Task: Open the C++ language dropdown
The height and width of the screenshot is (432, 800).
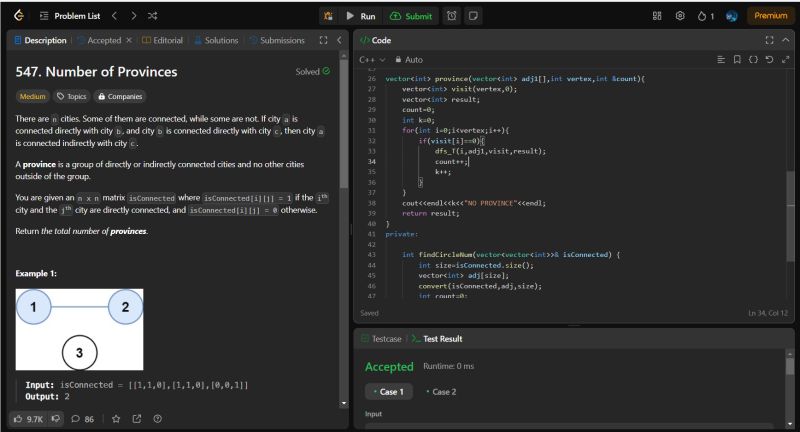Action: click(372, 60)
